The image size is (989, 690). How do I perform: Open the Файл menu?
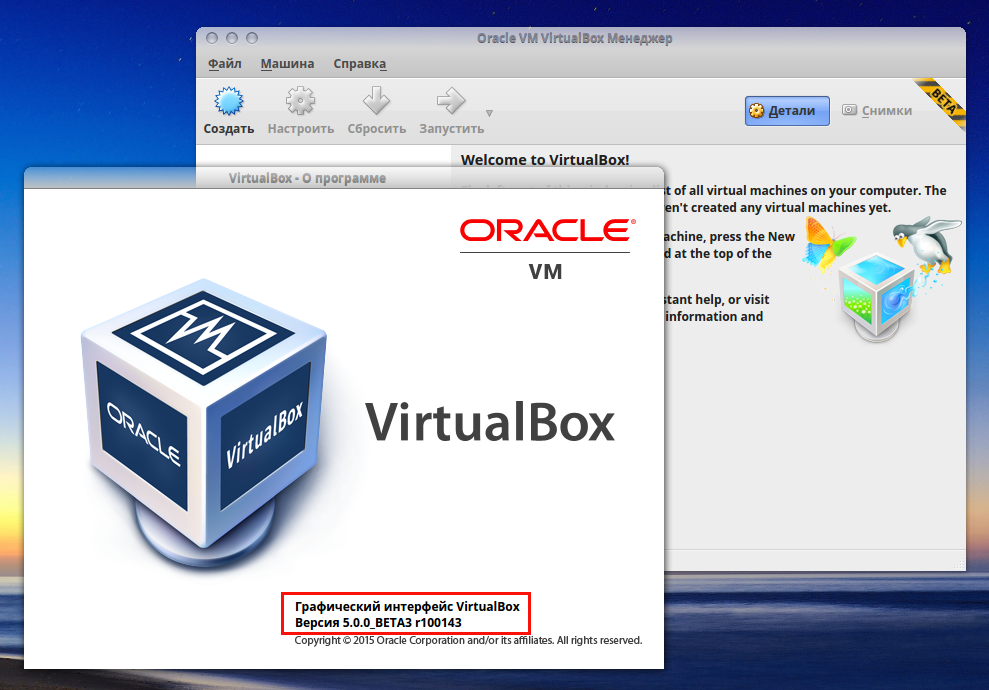click(225, 64)
